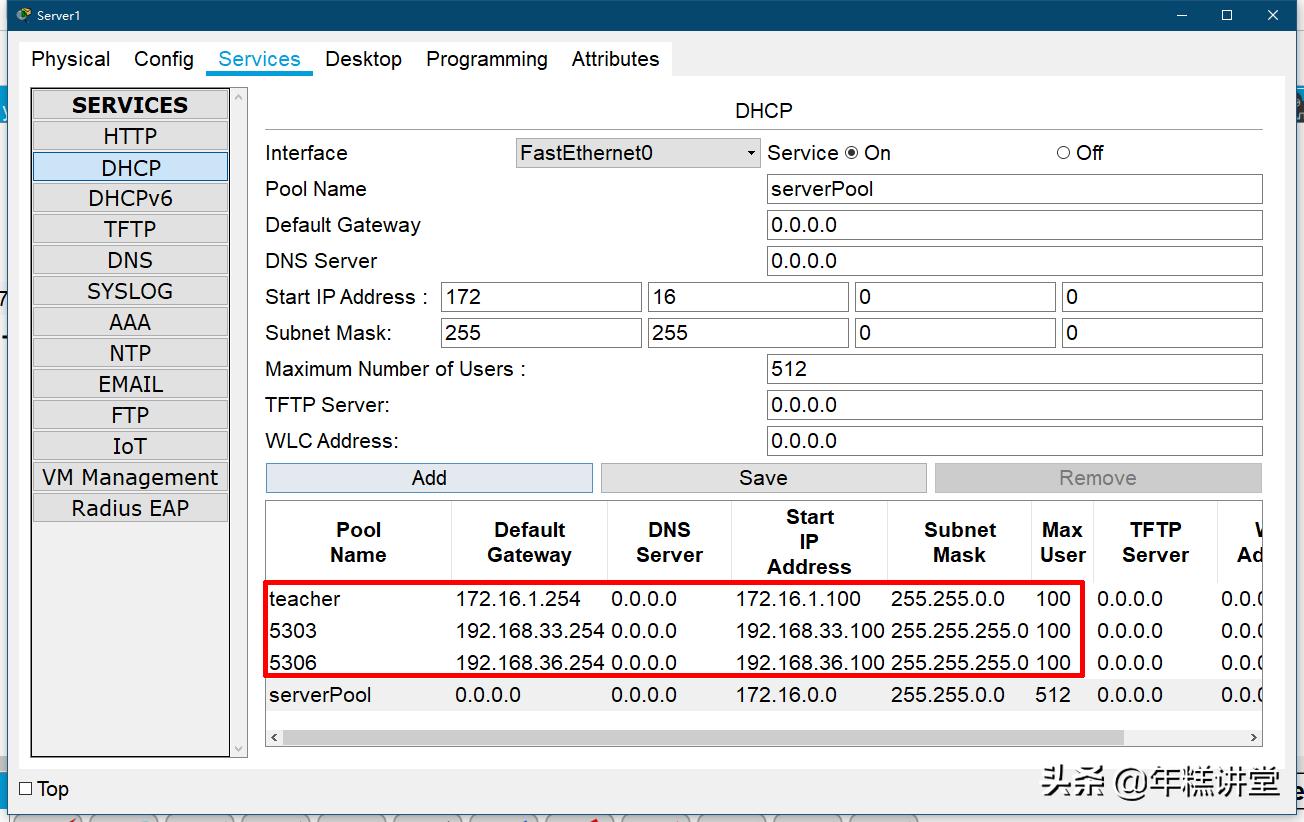Click the services list scroll-down arrow
This screenshot has width=1304, height=822.
click(239, 748)
